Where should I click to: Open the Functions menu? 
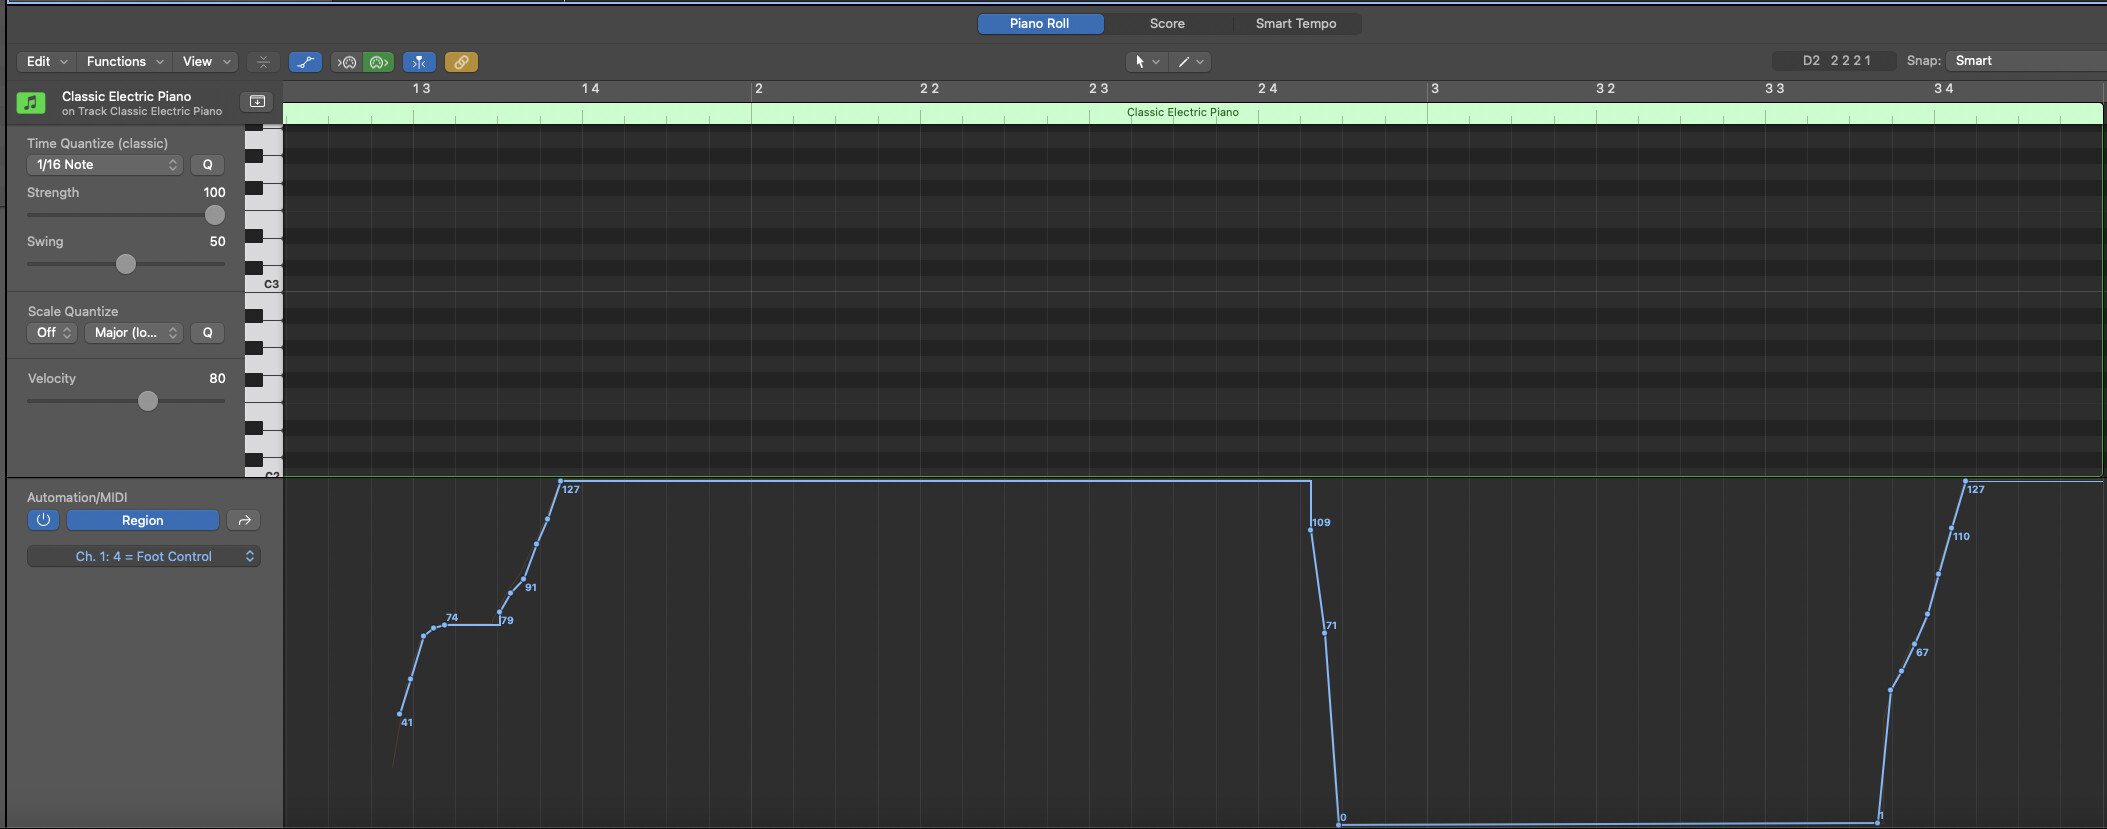124,62
